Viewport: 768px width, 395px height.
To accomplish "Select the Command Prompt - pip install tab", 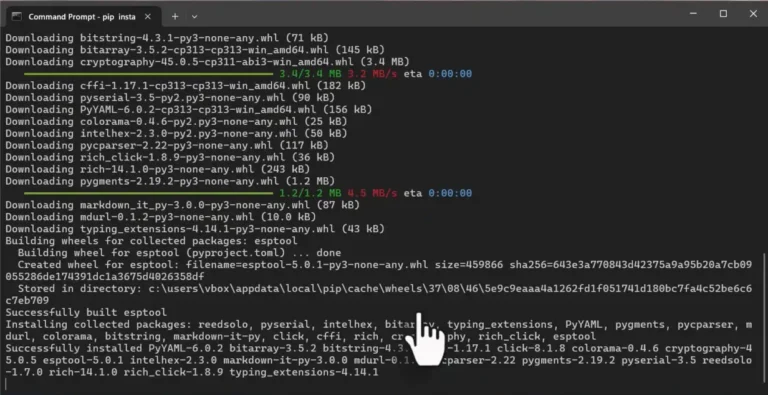I will (83, 16).
